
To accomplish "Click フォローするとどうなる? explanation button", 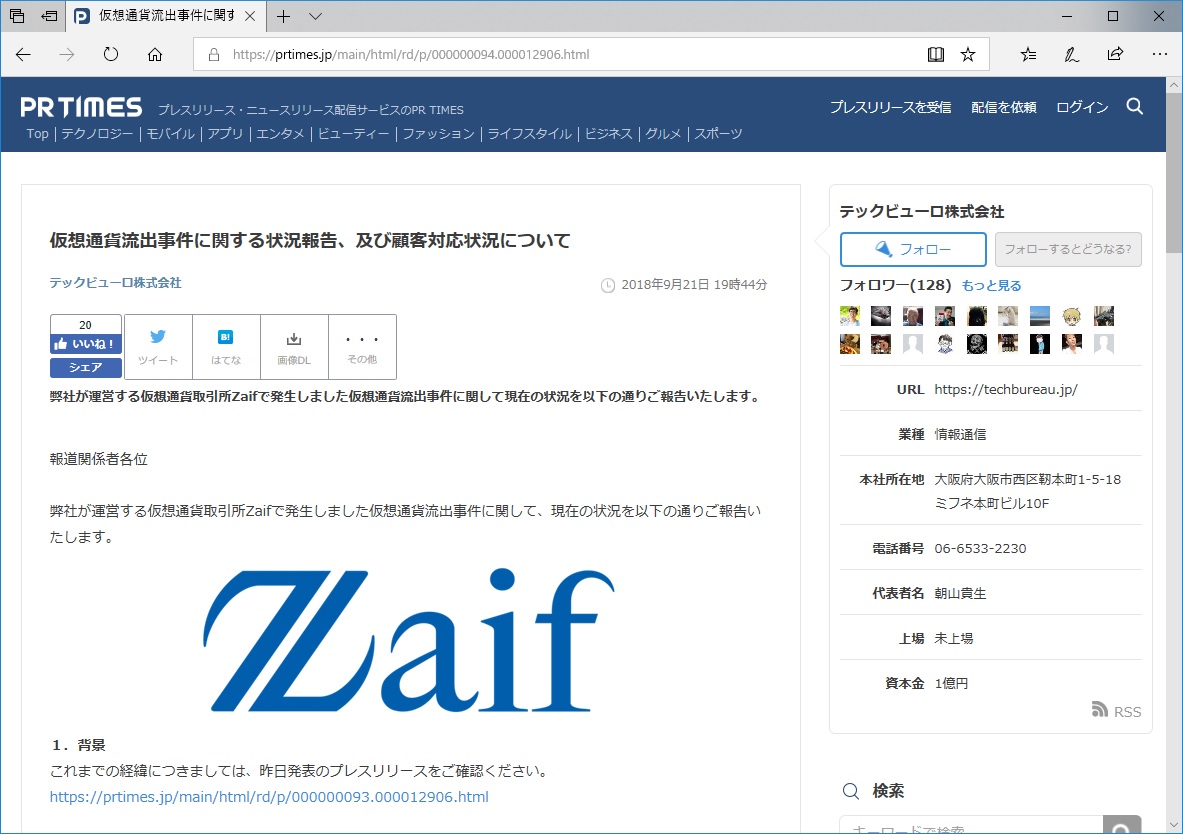I will [x=1068, y=250].
